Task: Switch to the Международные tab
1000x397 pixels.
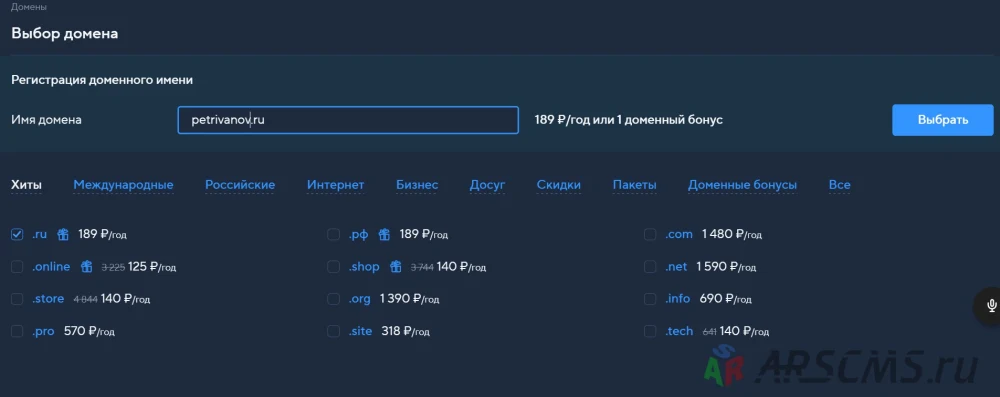Action: (x=123, y=185)
